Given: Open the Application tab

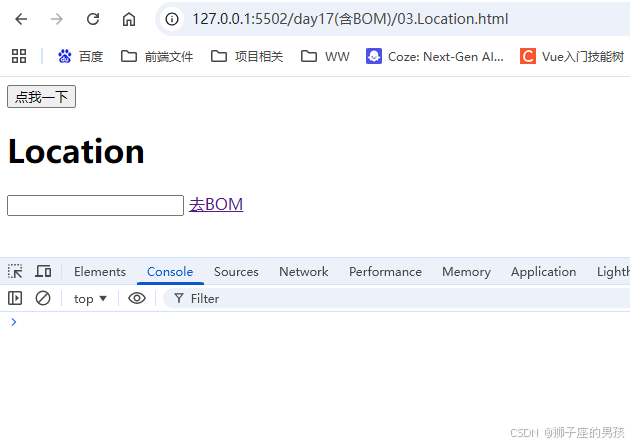Looking at the screenshot, I should tap(543, 272).
